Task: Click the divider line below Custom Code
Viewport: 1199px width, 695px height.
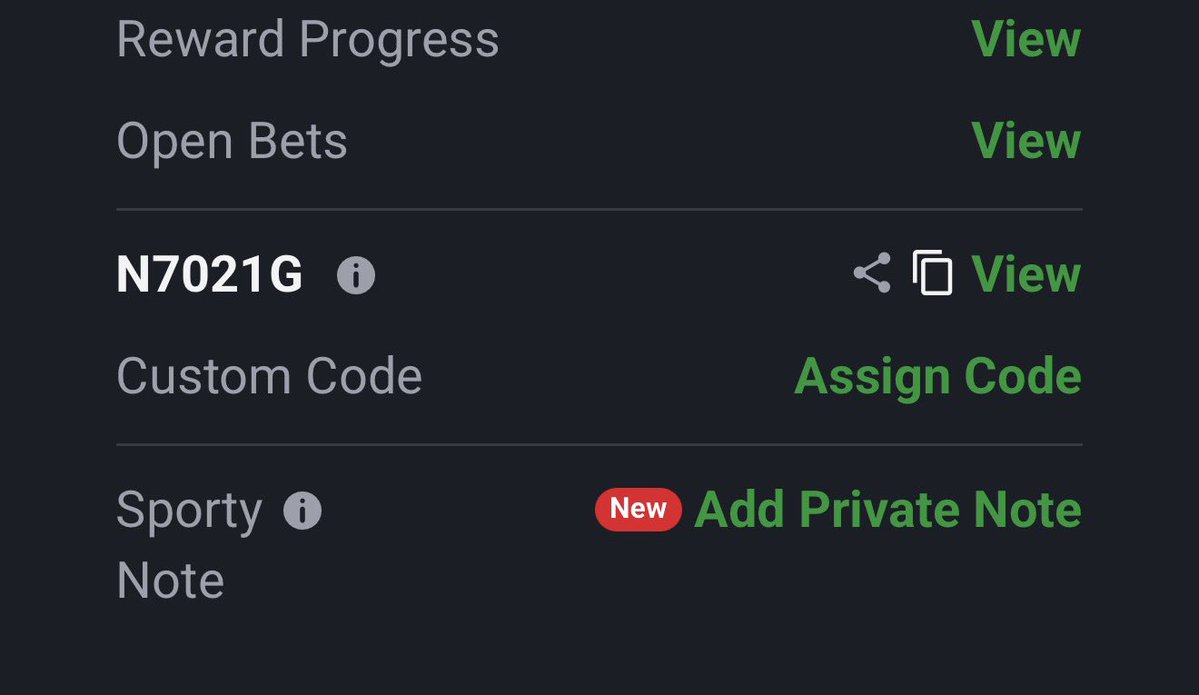Action: pos(600,444)
